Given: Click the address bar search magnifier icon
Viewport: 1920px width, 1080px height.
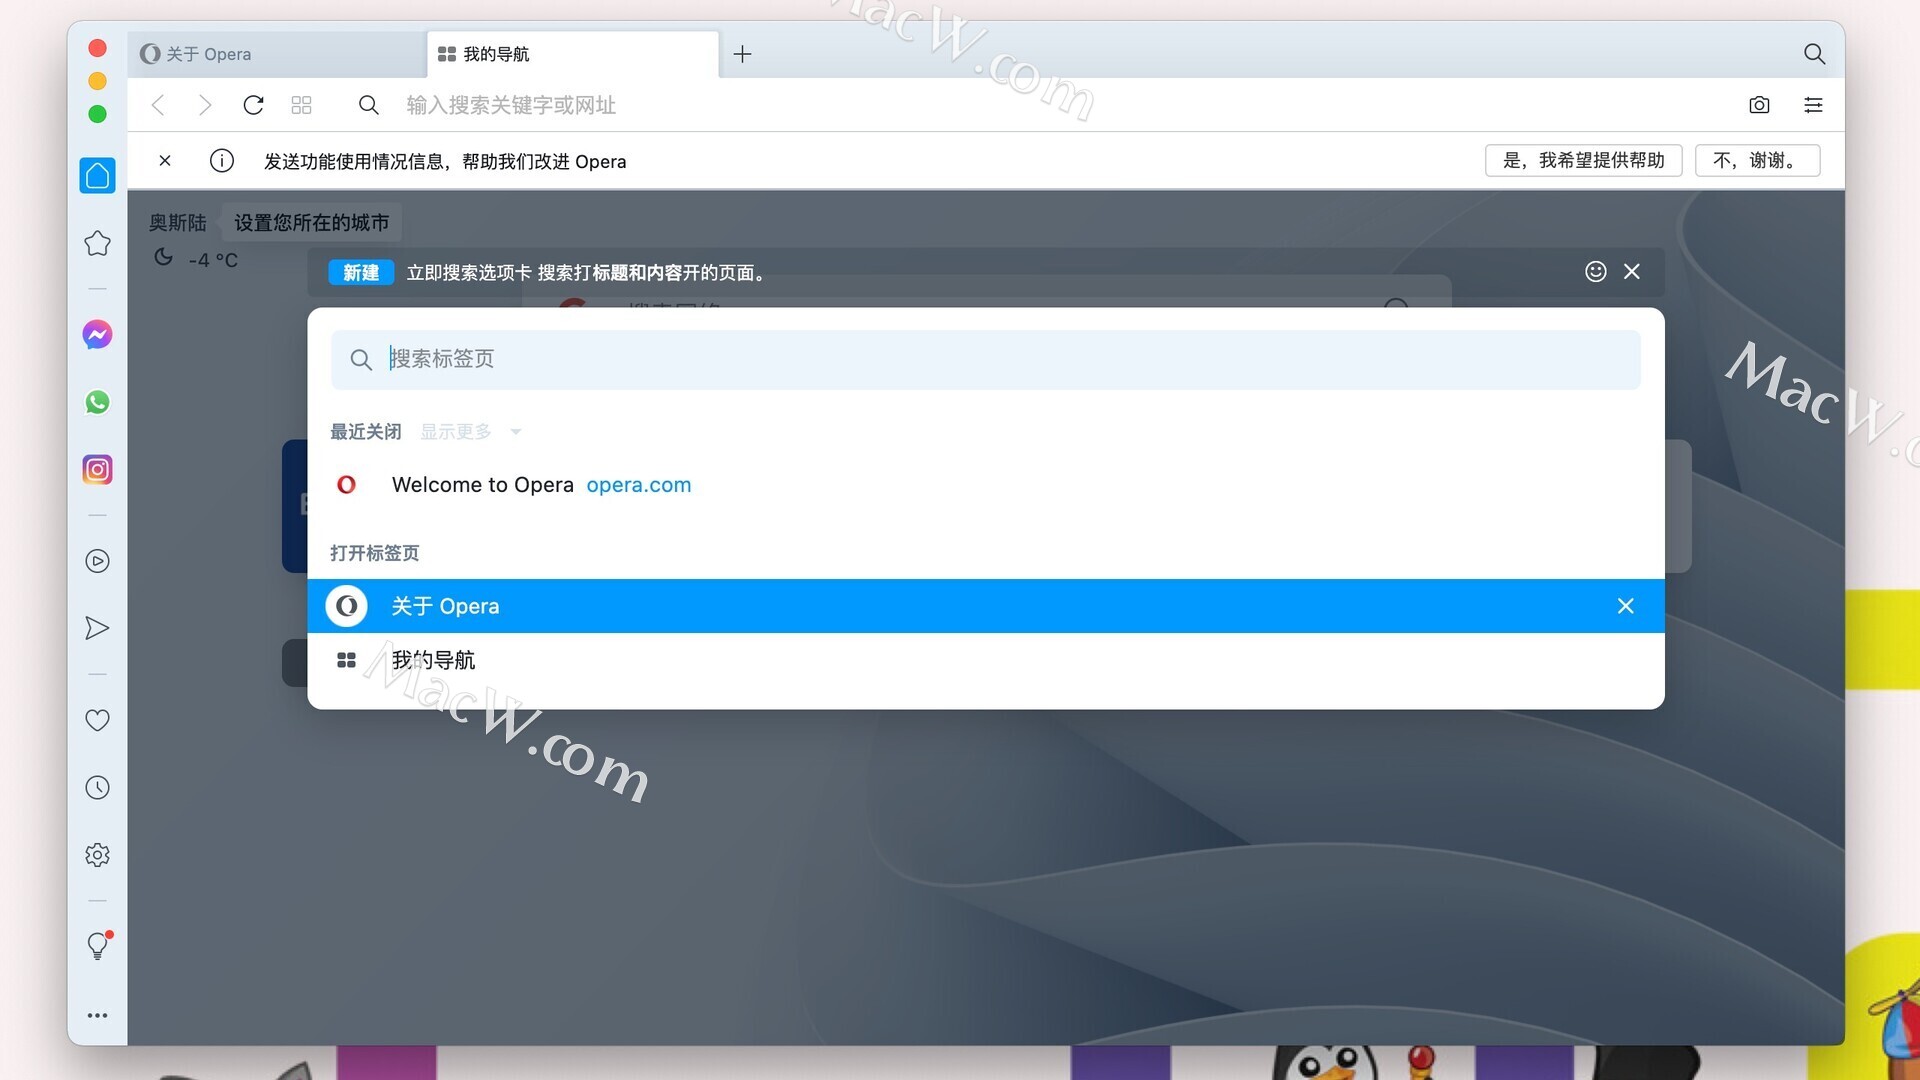Looking at the screenshot, I should click(368, 105).
